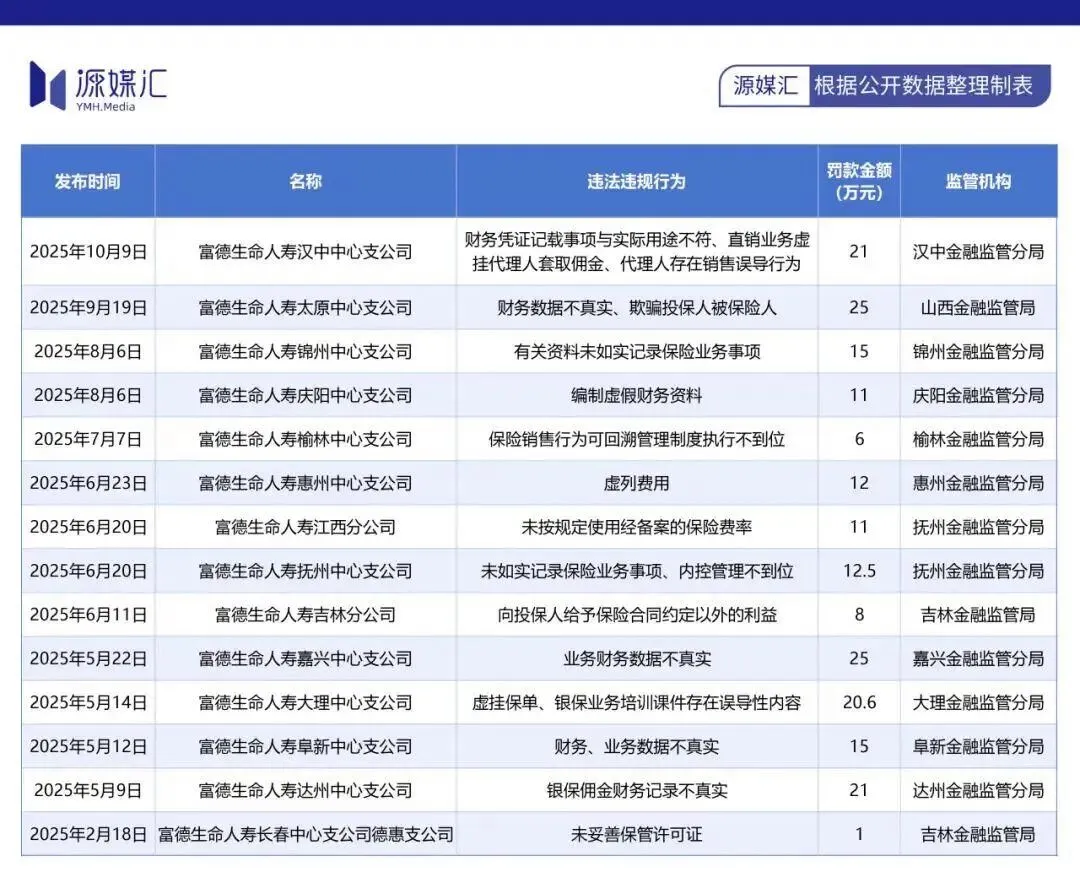Click 未按规定使用经备案的保险费率 violation cell

(x=637, y=527)
